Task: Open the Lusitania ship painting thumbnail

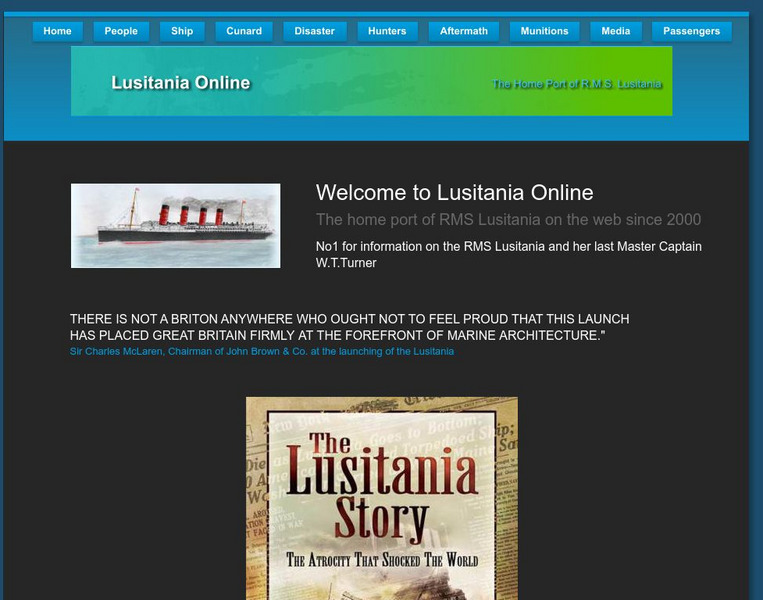Action: 176,225
